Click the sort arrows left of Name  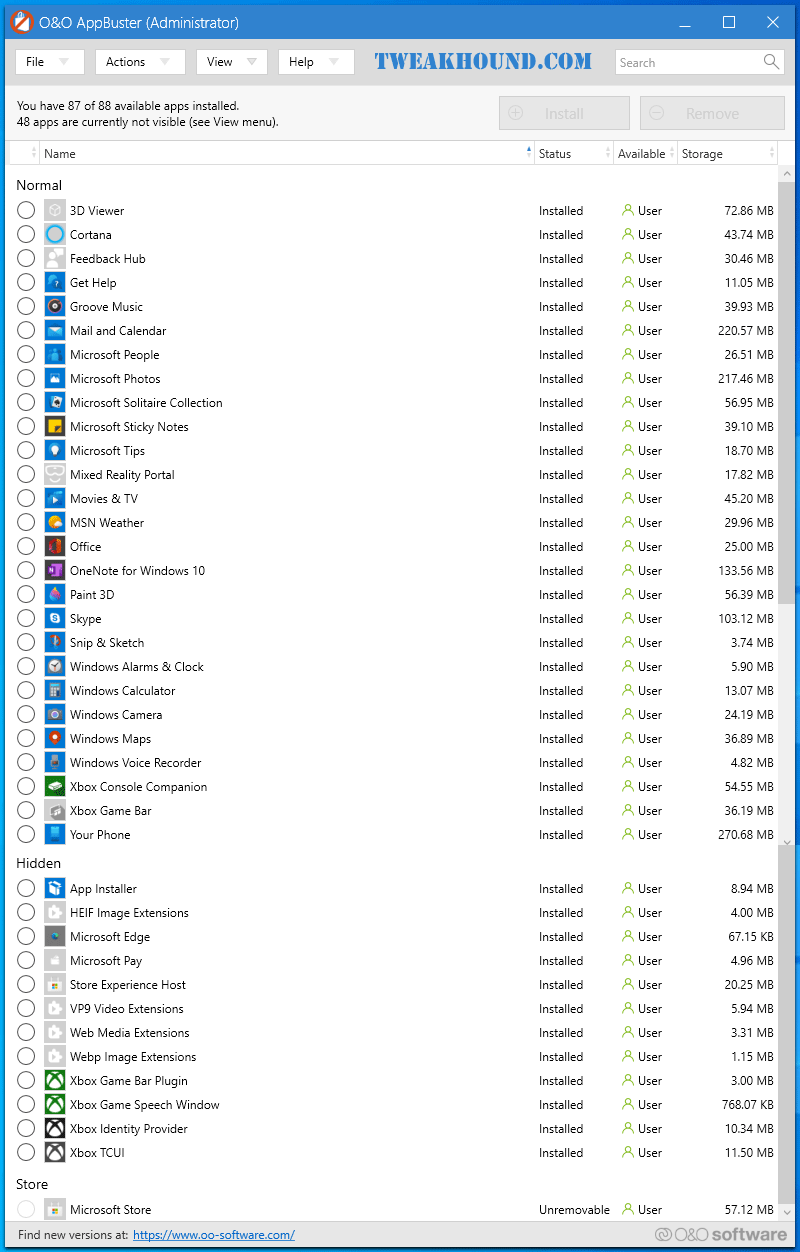pos(34,153)
